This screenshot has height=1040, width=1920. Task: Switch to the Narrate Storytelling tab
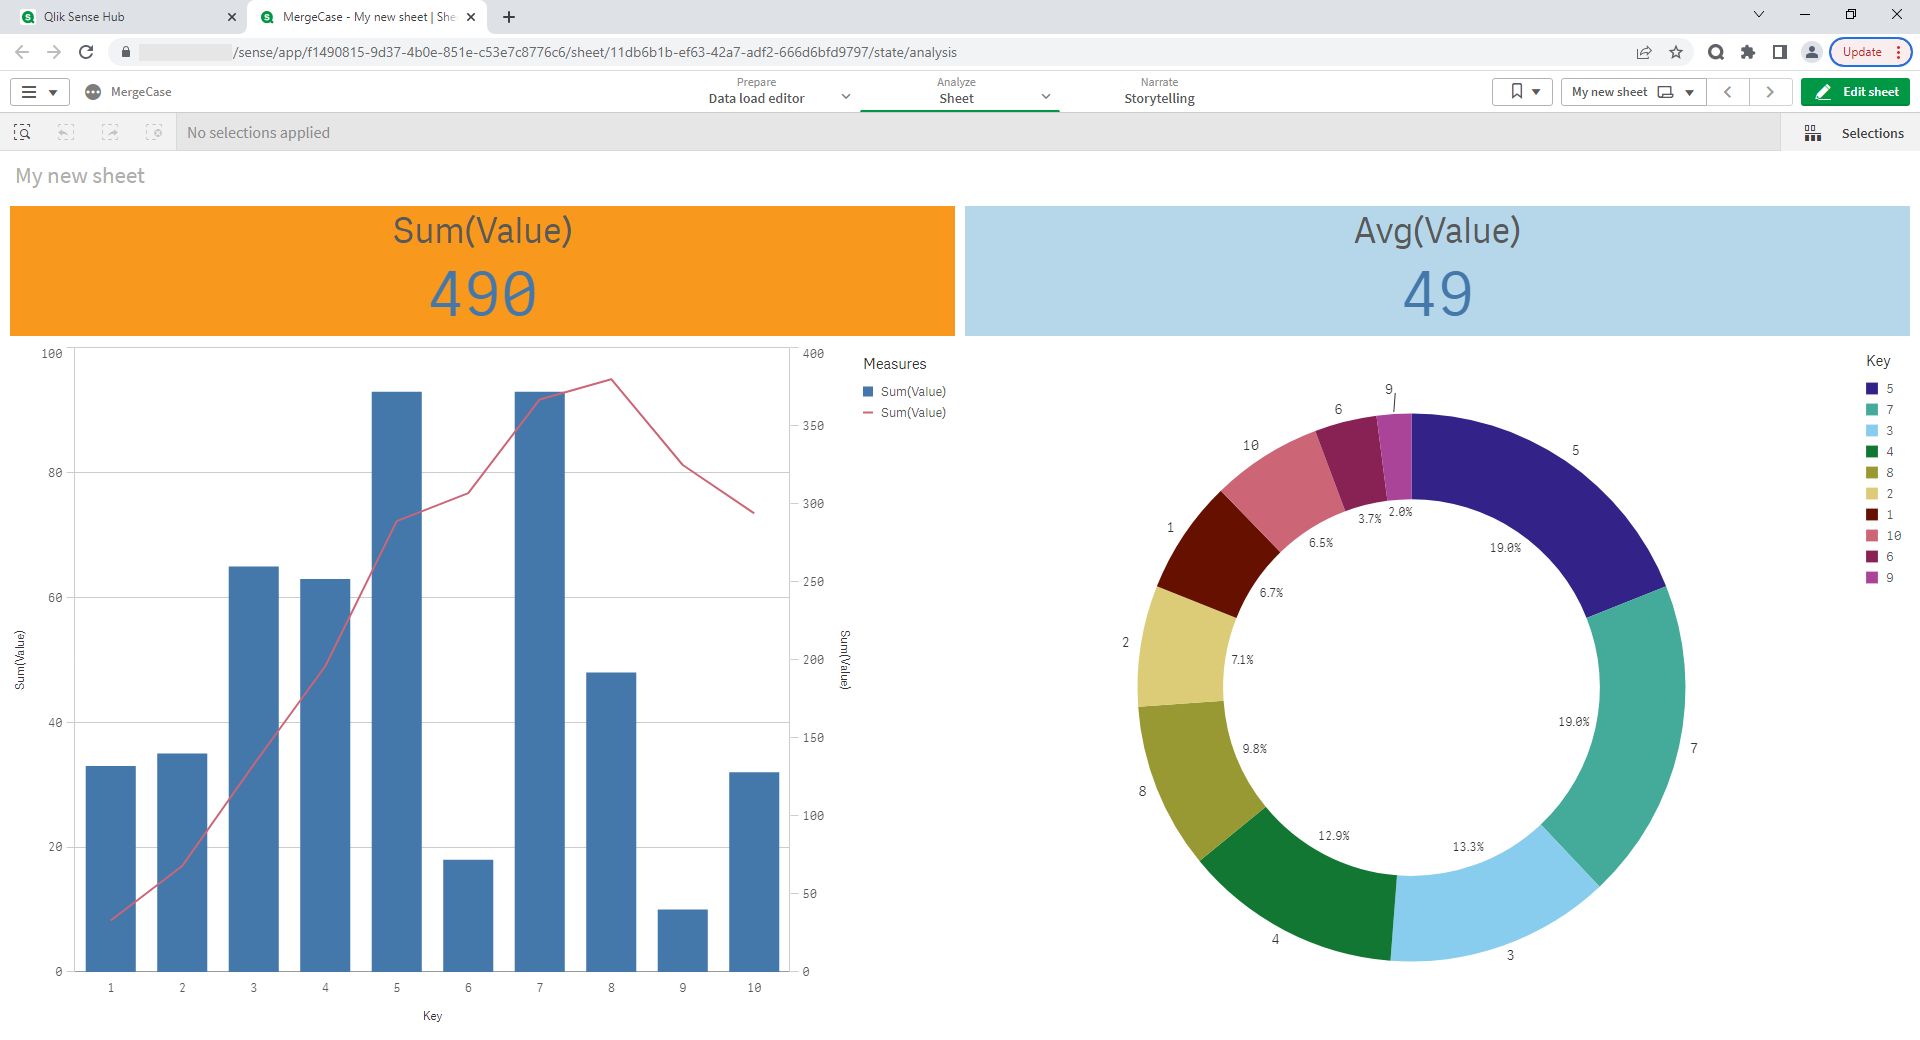pos(1159,91)
